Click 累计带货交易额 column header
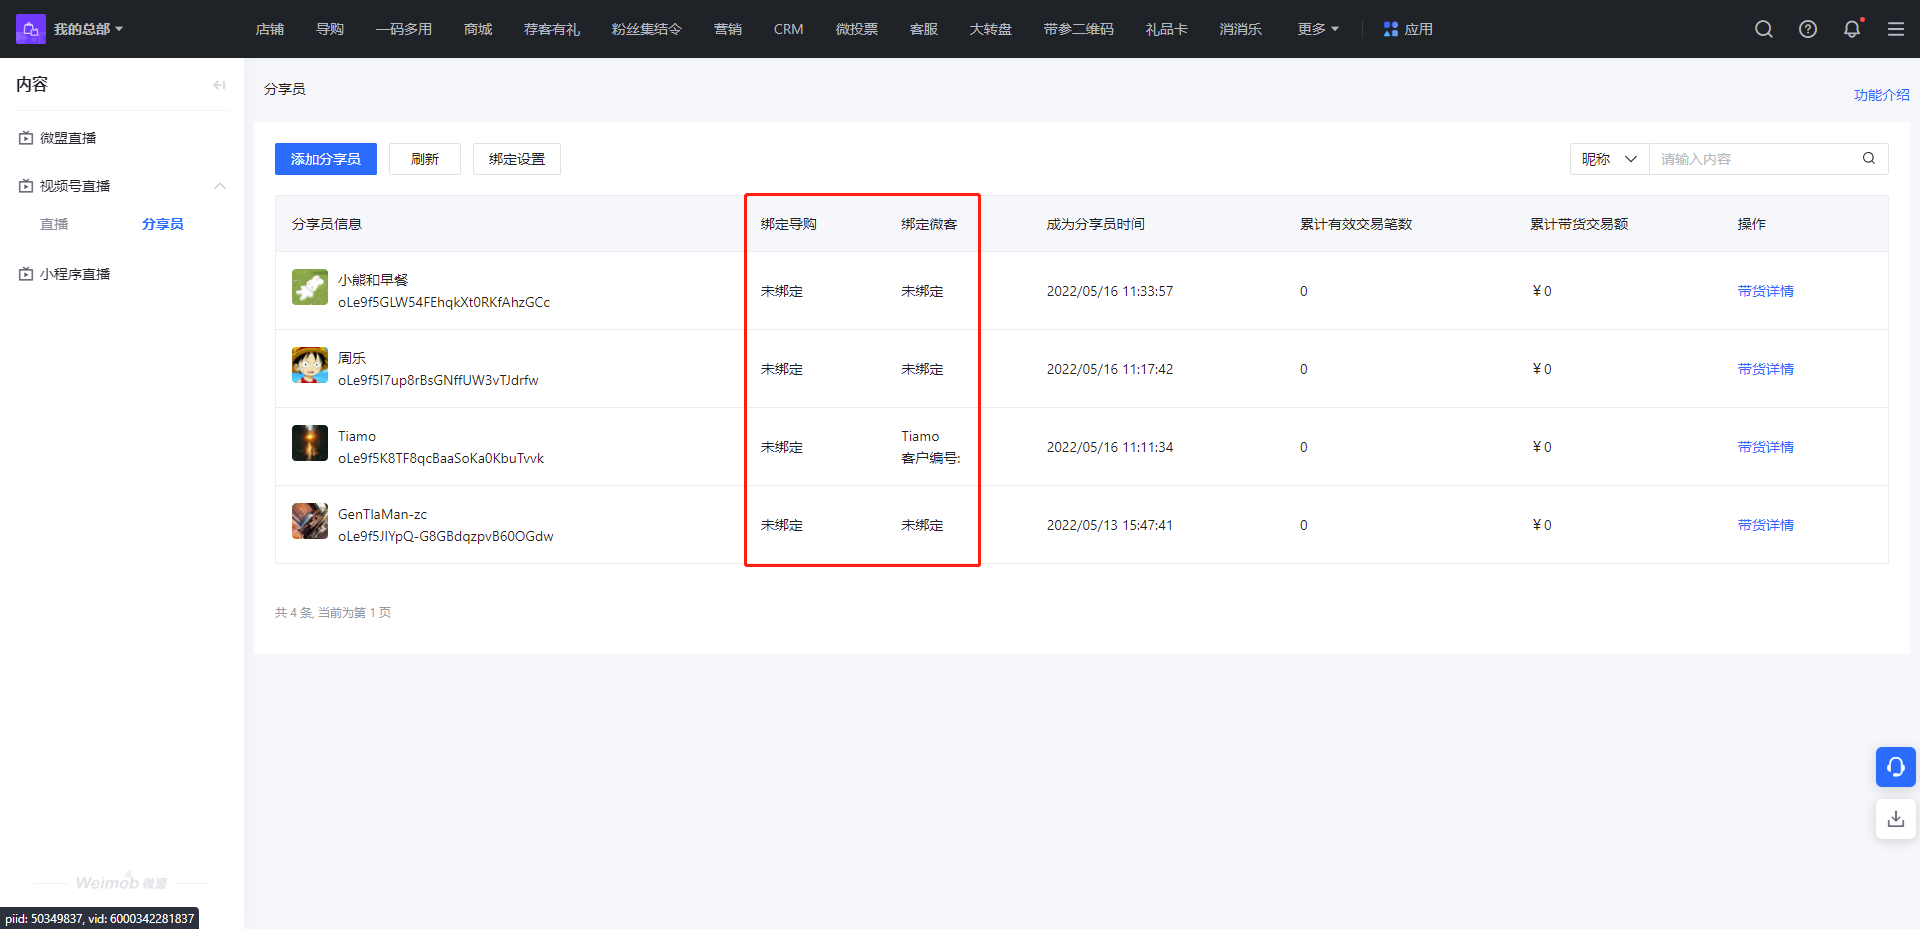The height and width of the screenshot is (929, 1920). pyautogui.click(x=1580, y=224)
